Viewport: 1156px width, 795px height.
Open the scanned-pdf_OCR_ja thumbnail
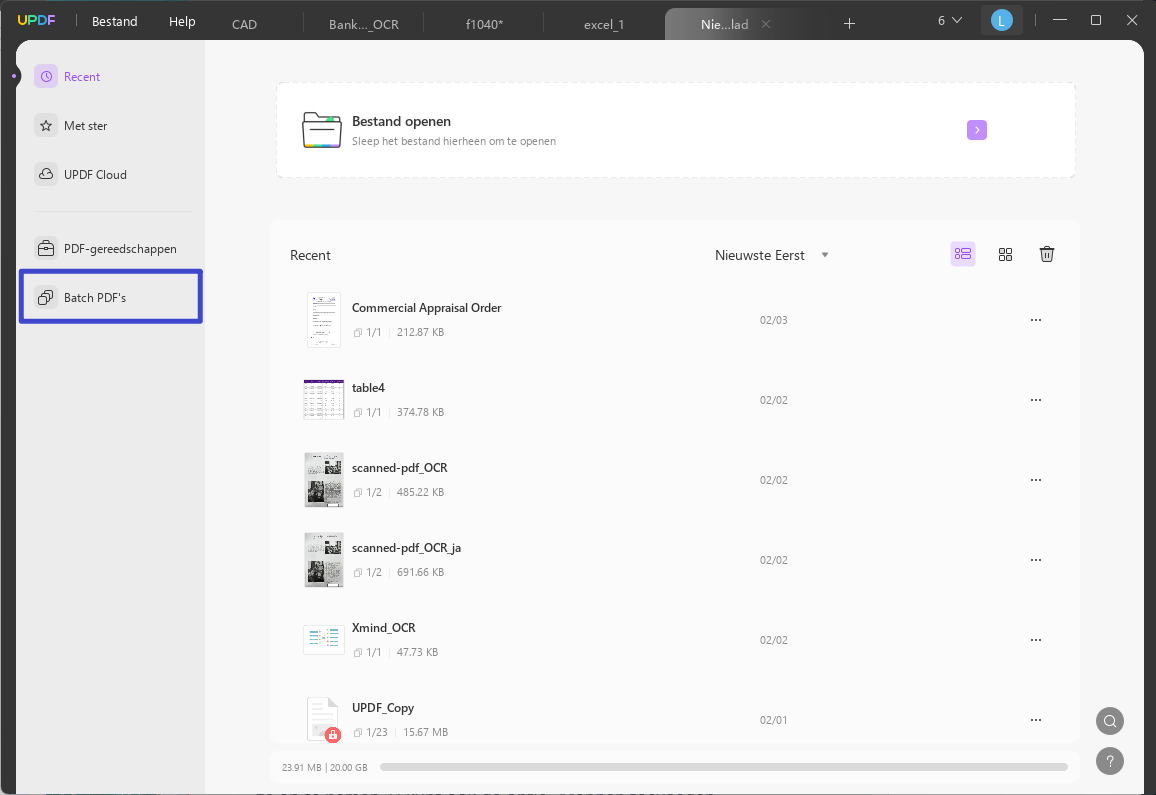click(324, 560)
